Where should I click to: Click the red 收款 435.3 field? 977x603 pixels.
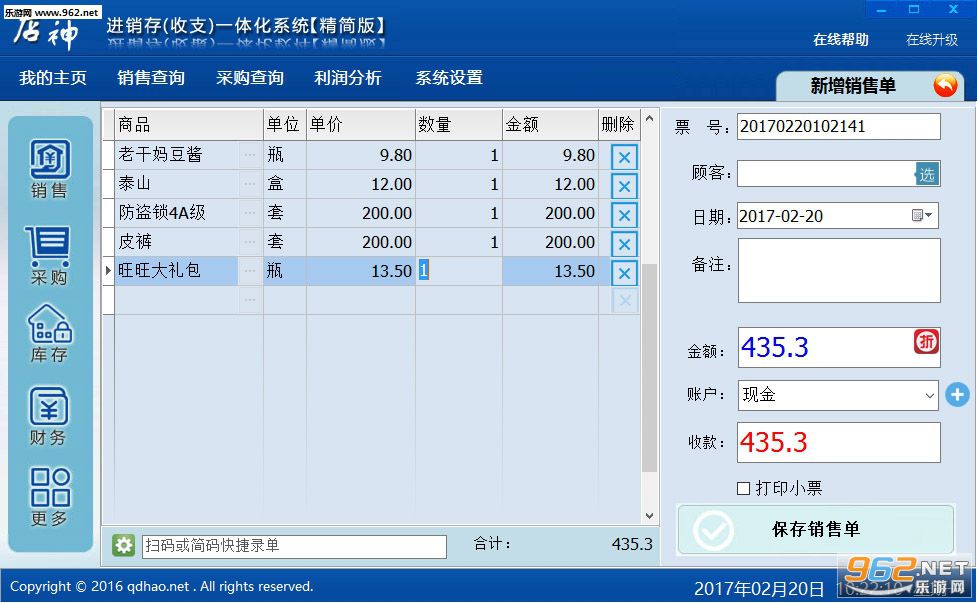pos(839,442)
